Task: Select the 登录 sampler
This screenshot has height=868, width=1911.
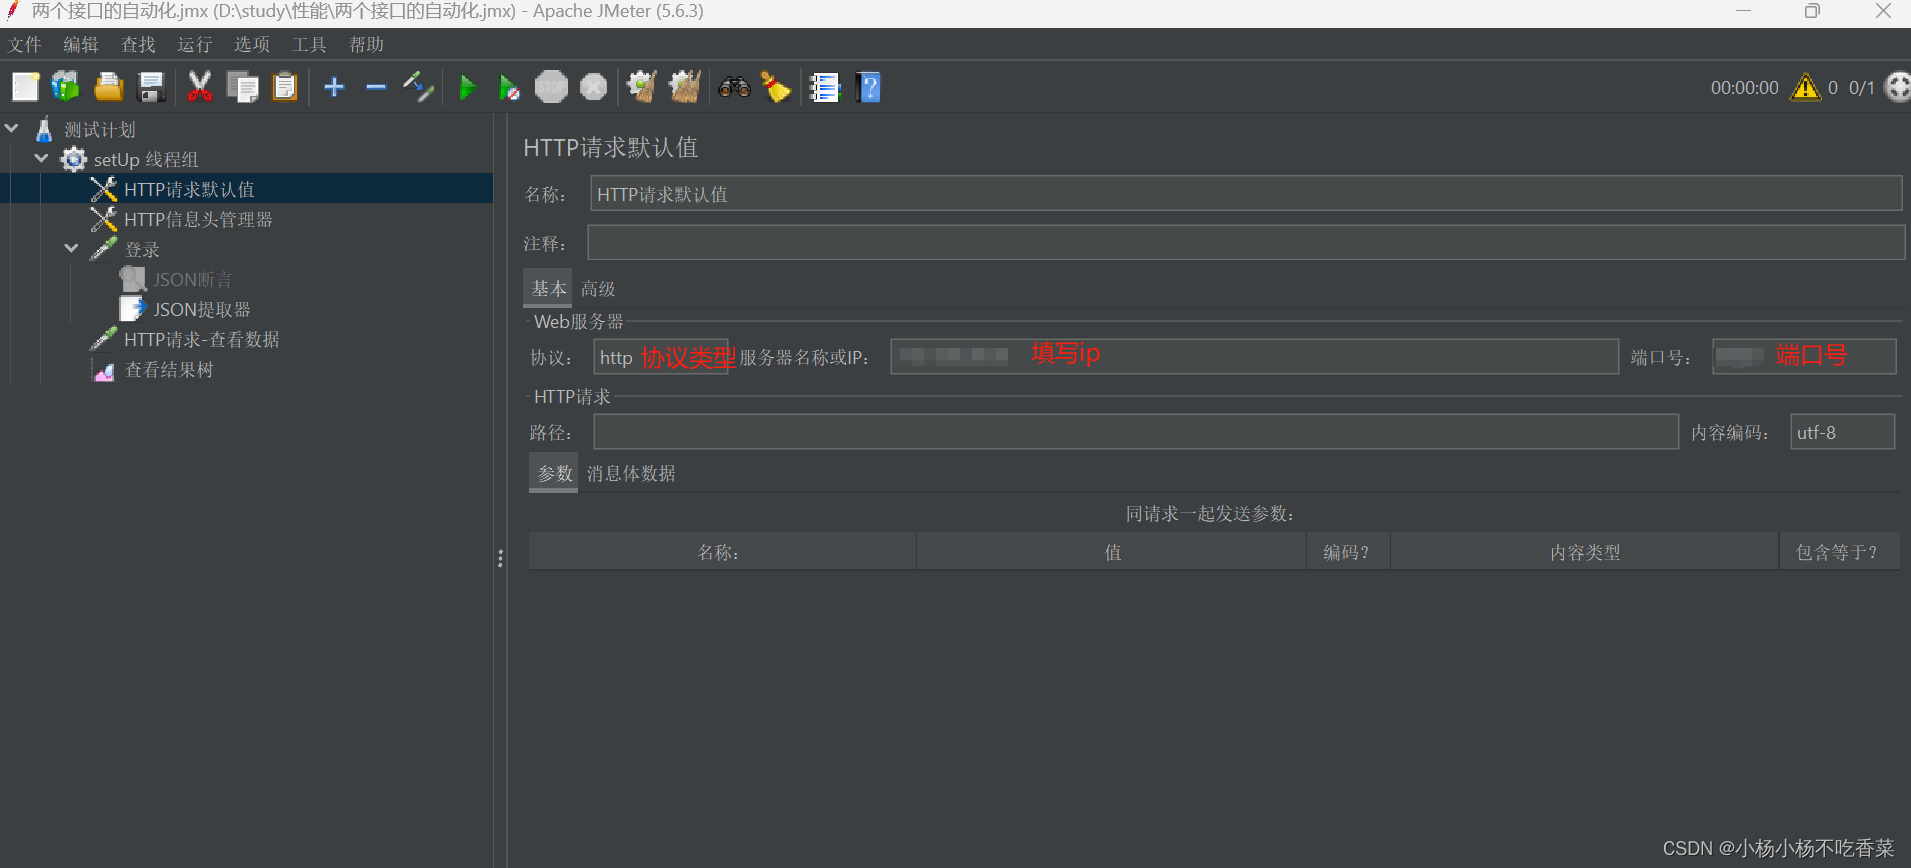Action: [142, 249]
